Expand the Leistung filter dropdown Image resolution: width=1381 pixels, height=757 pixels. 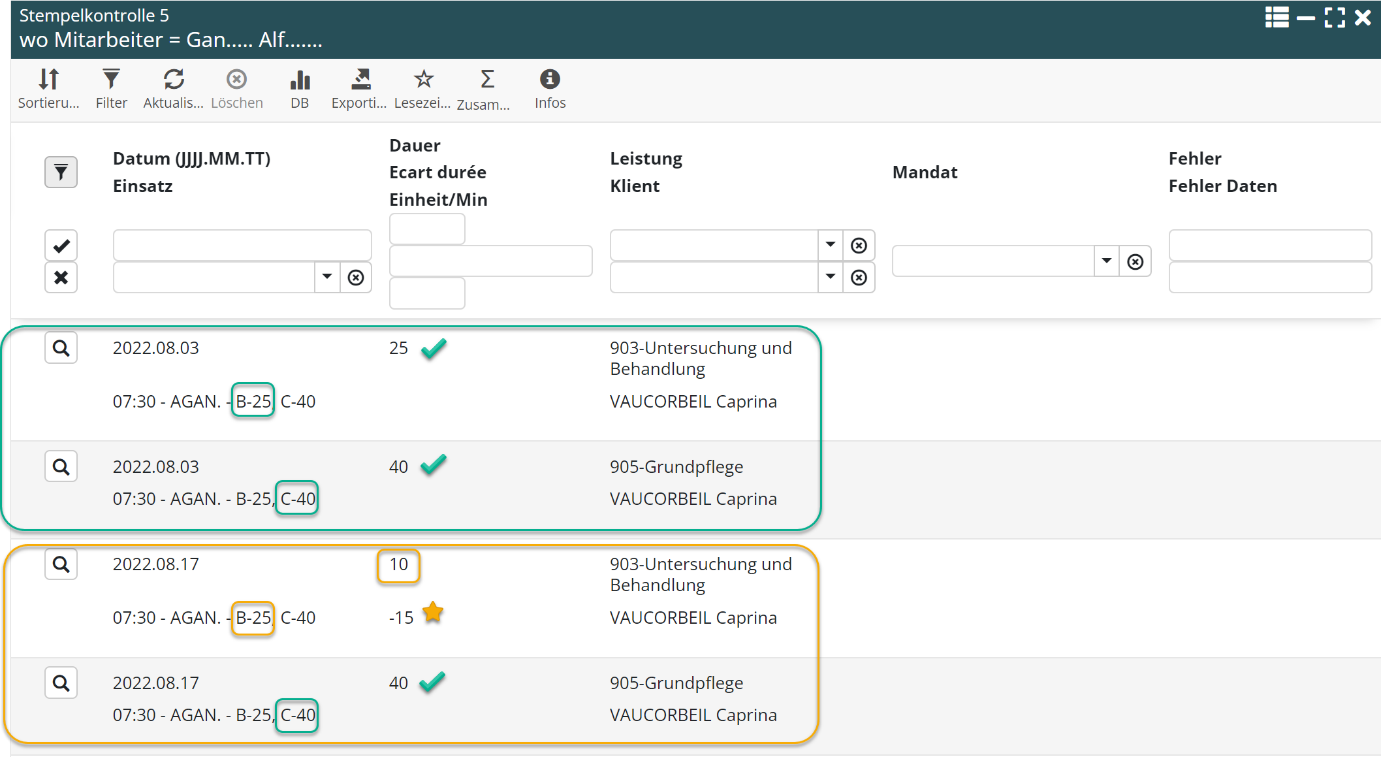[829, 245]
